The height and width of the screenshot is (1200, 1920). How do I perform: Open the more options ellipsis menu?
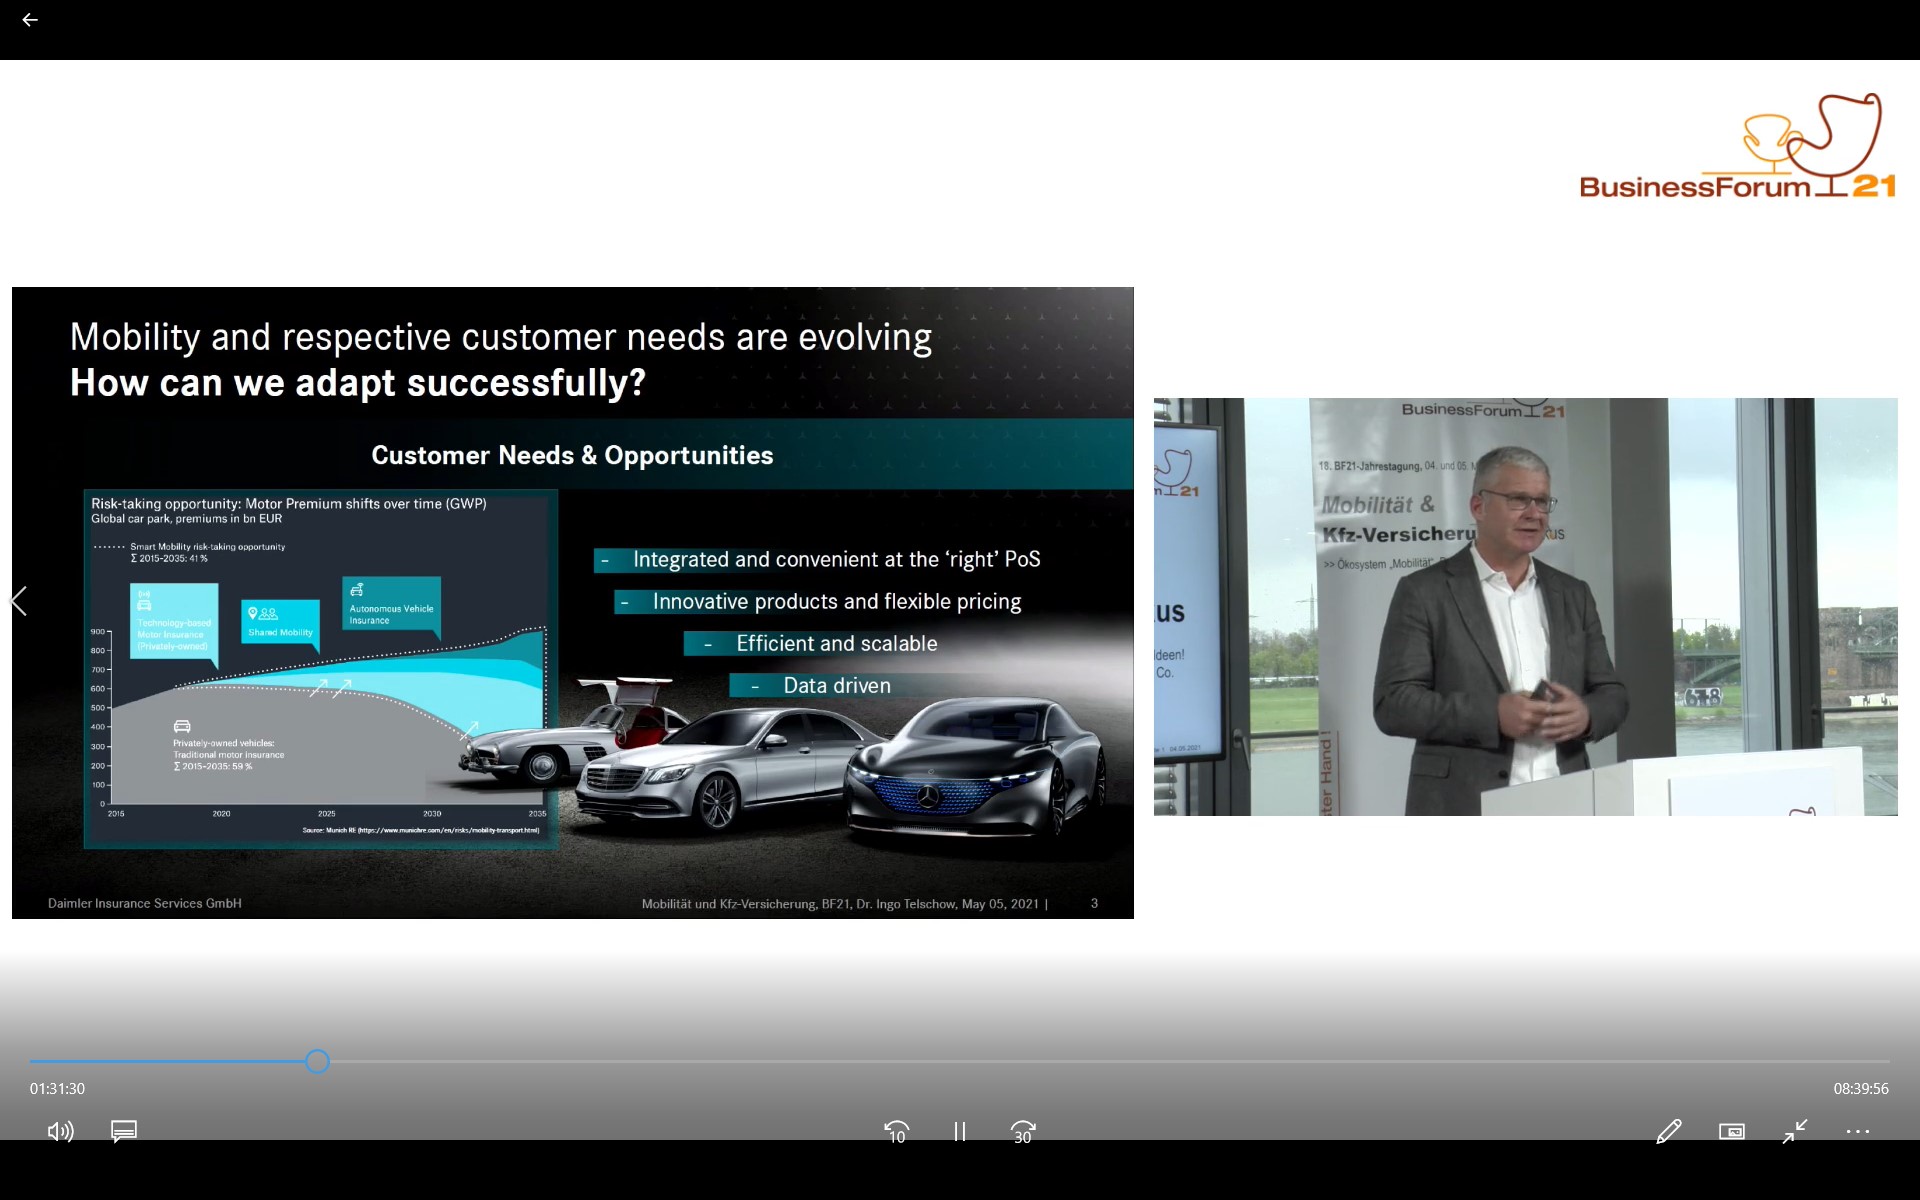pyautogui.click(x=1857, y=1131)
